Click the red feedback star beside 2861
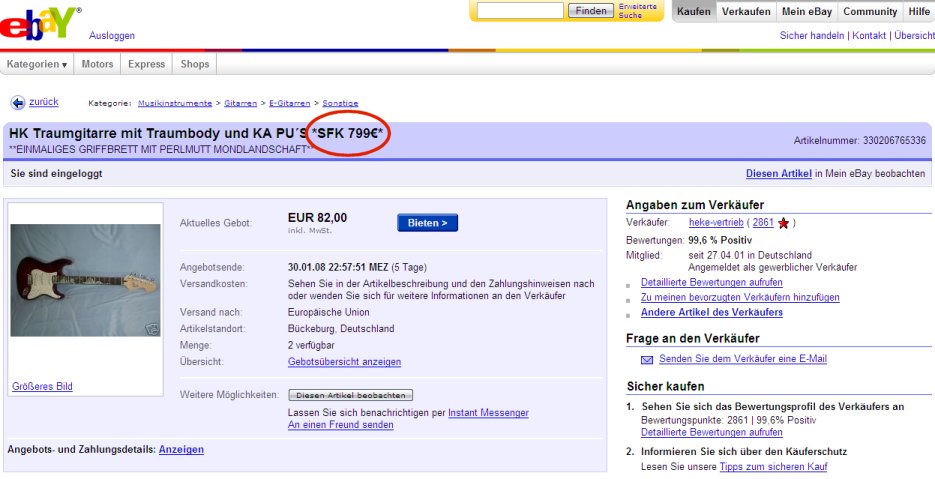935x479 pixels. [784, 223]
